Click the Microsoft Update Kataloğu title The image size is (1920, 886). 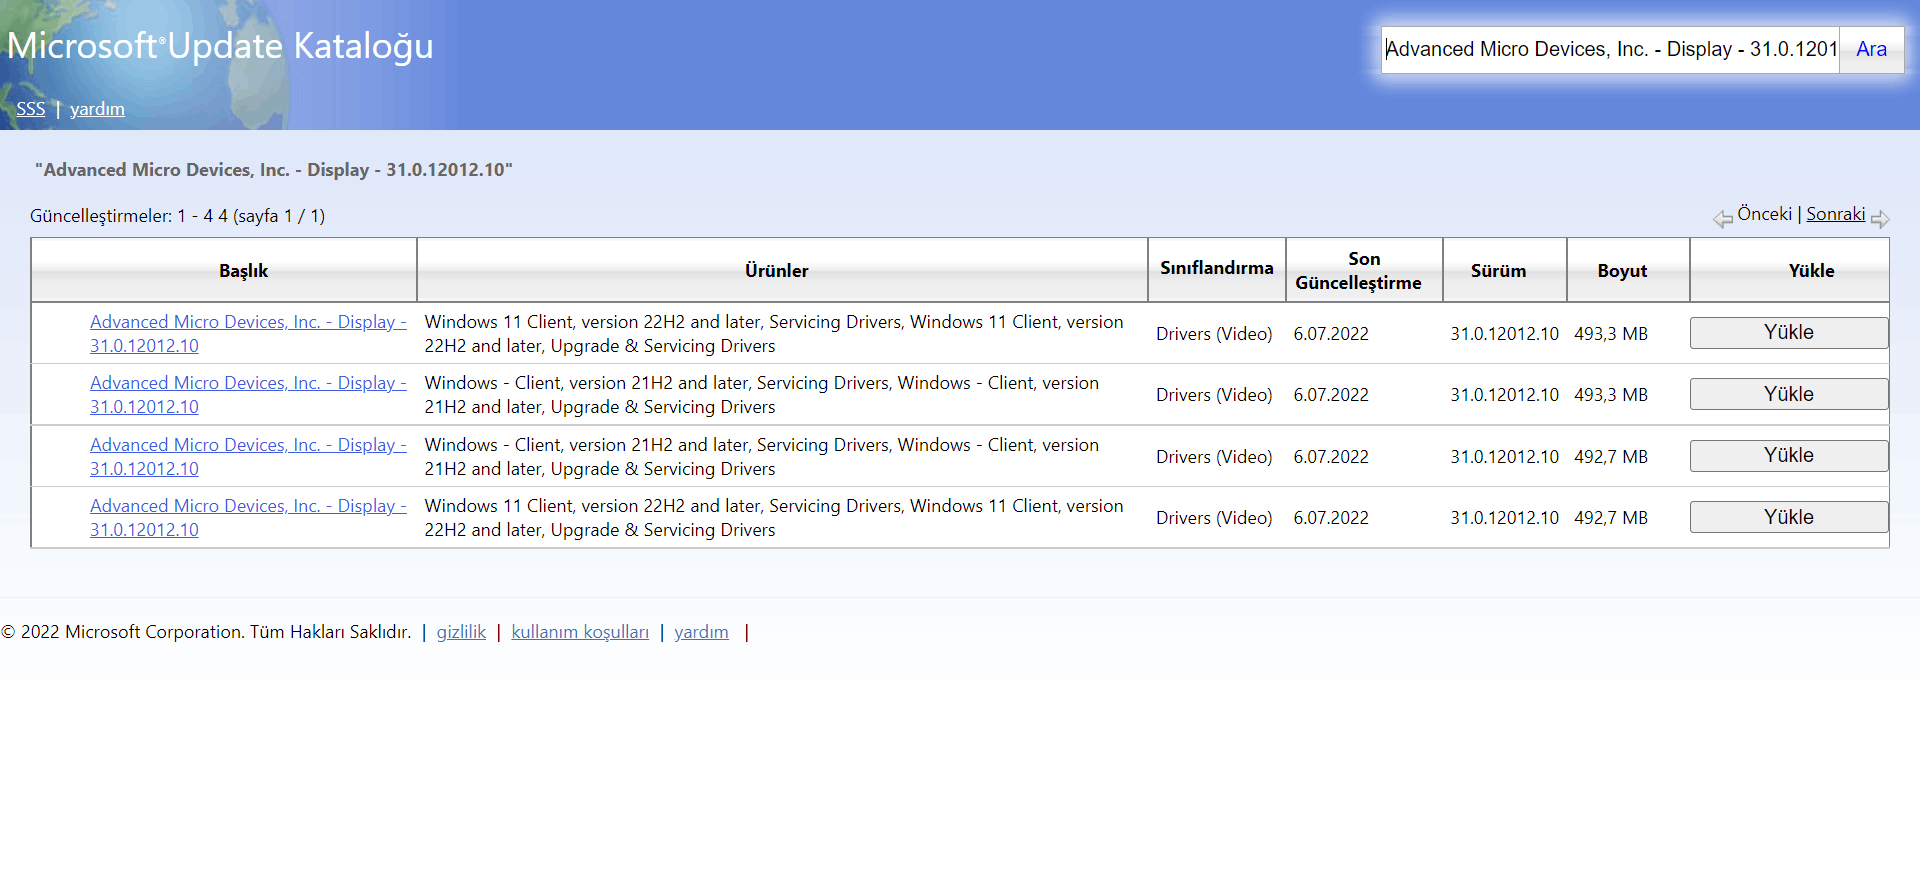pyautogui.click(x=220, y=46)
